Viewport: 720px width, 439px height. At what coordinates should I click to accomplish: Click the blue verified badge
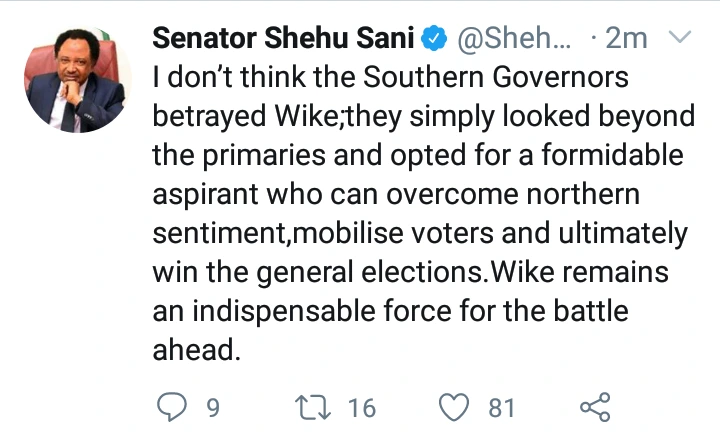[x=434, y=40]
